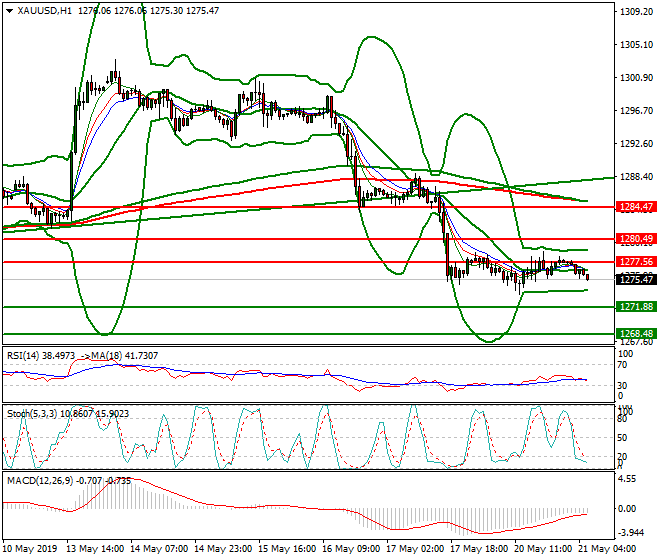This screenshot has width=660, height=560.
Task: Click the 1296.70 price scale value
Action: (636, 111)
